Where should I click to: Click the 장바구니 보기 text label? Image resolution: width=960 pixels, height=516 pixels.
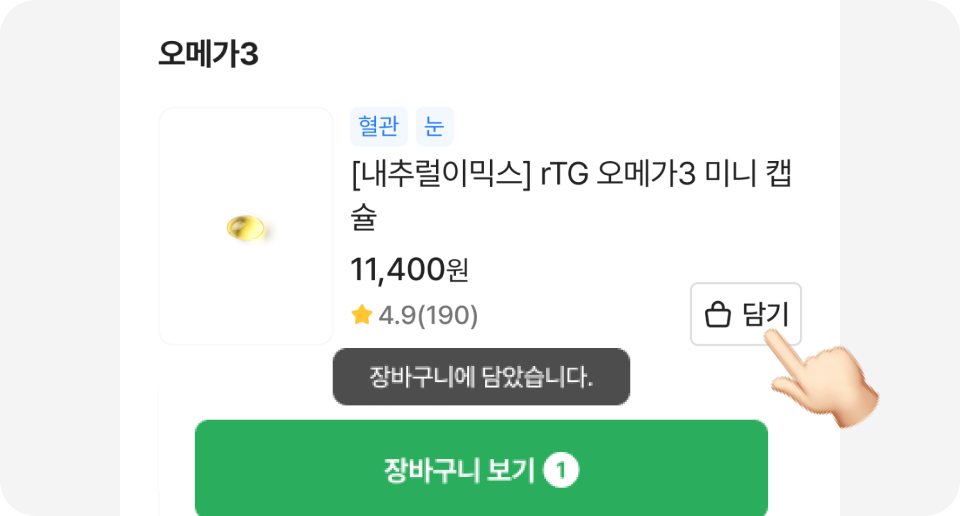click(459, 470)
